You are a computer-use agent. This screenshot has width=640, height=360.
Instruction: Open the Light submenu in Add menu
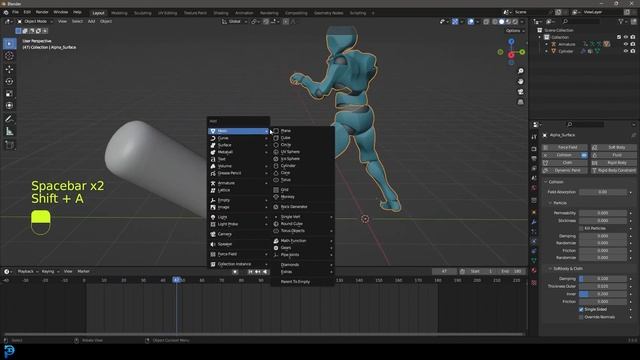[238, 217]
